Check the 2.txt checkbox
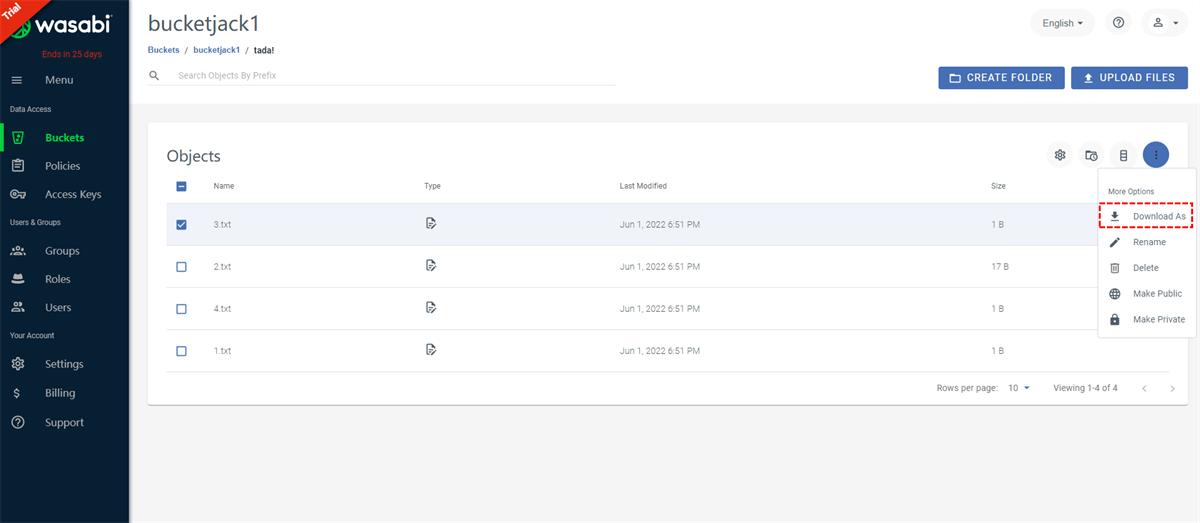Screen dimensions: 1200x523 point(181,267)
